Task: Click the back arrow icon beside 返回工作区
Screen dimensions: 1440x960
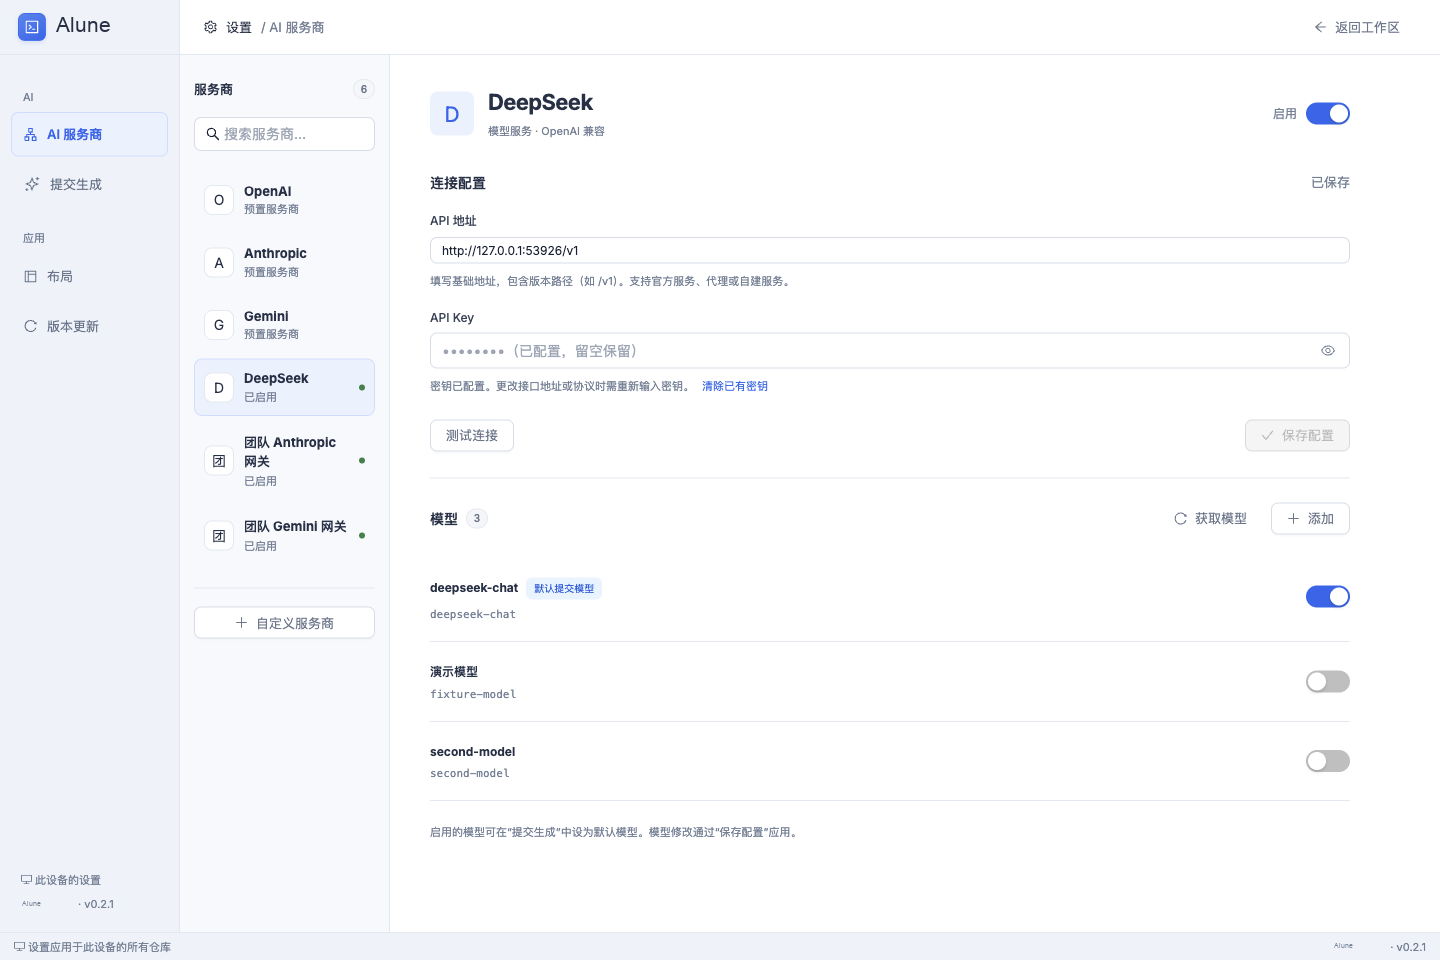Action: (x=1320, y=27)
